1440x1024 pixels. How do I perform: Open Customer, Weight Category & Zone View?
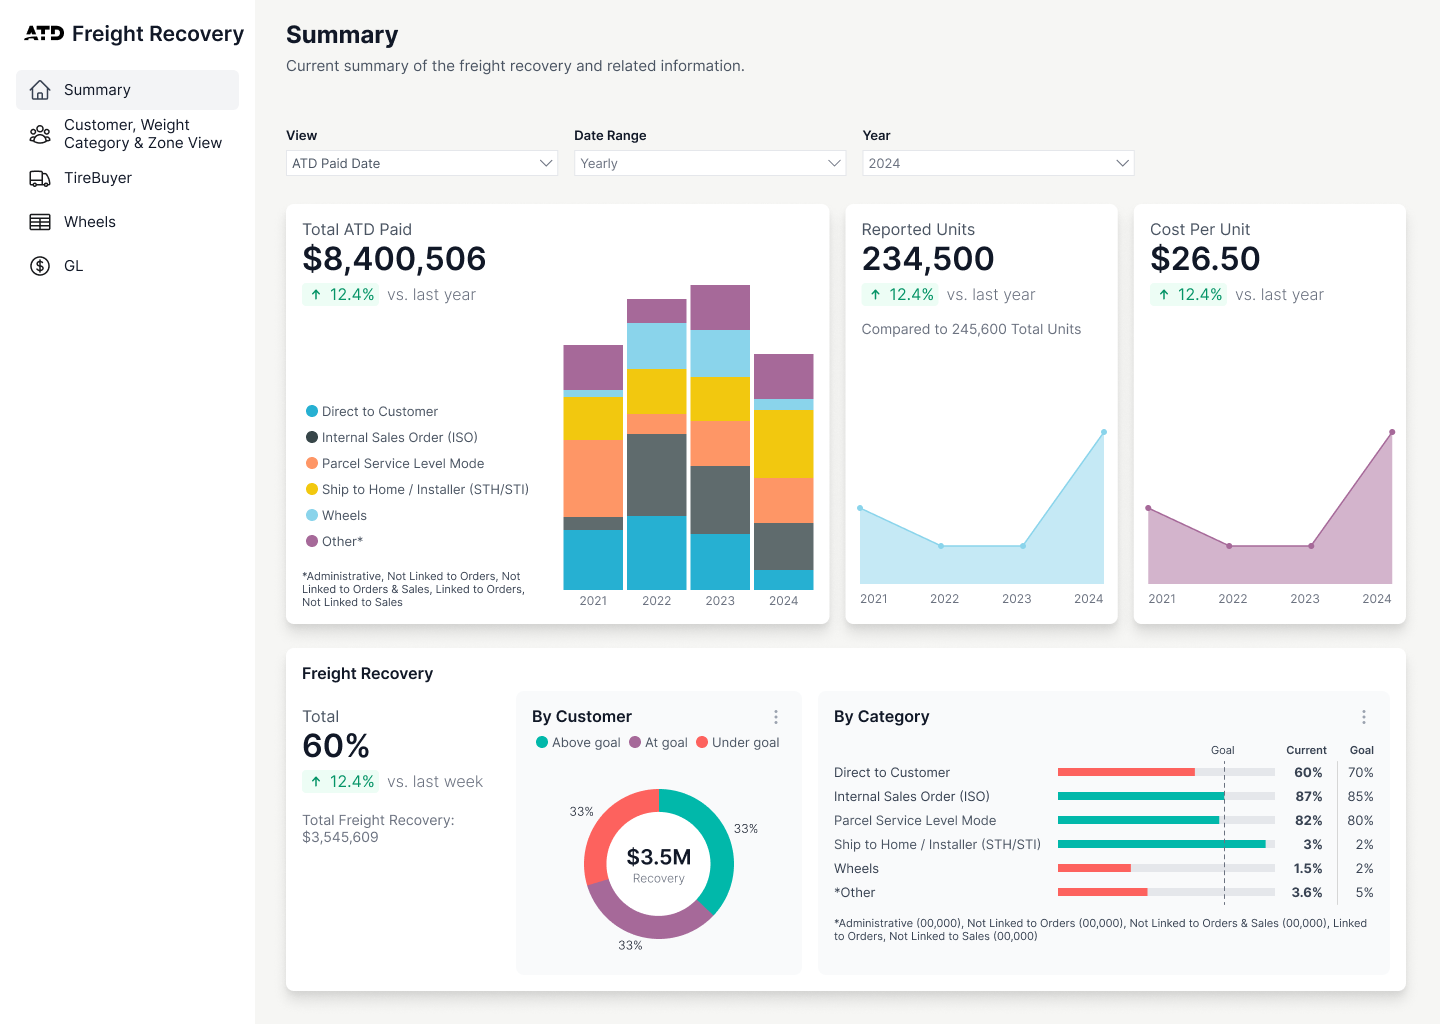[127, 134]
